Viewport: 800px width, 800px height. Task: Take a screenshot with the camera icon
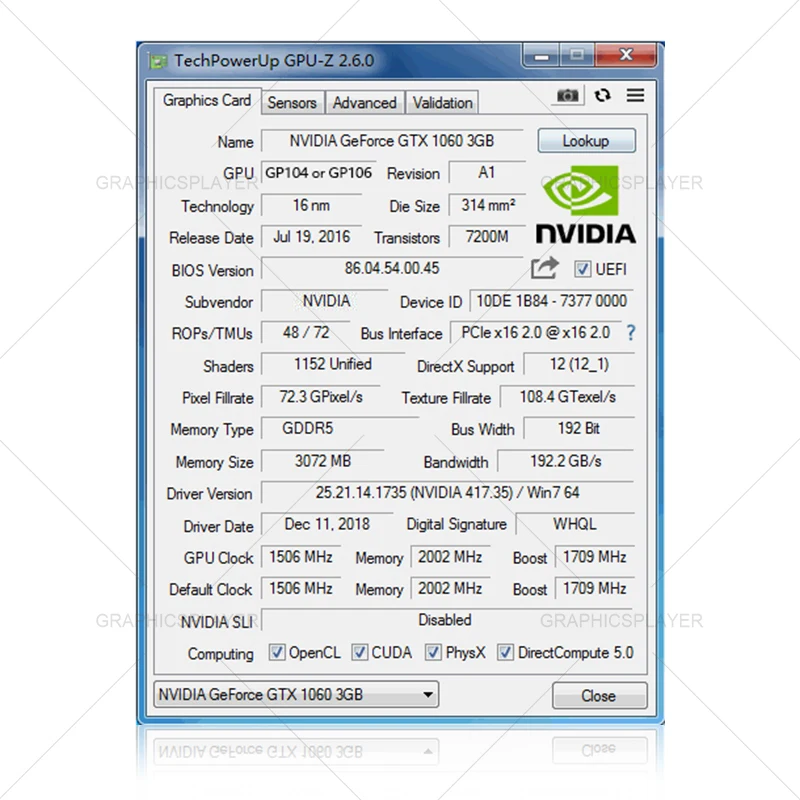(567, 95)
